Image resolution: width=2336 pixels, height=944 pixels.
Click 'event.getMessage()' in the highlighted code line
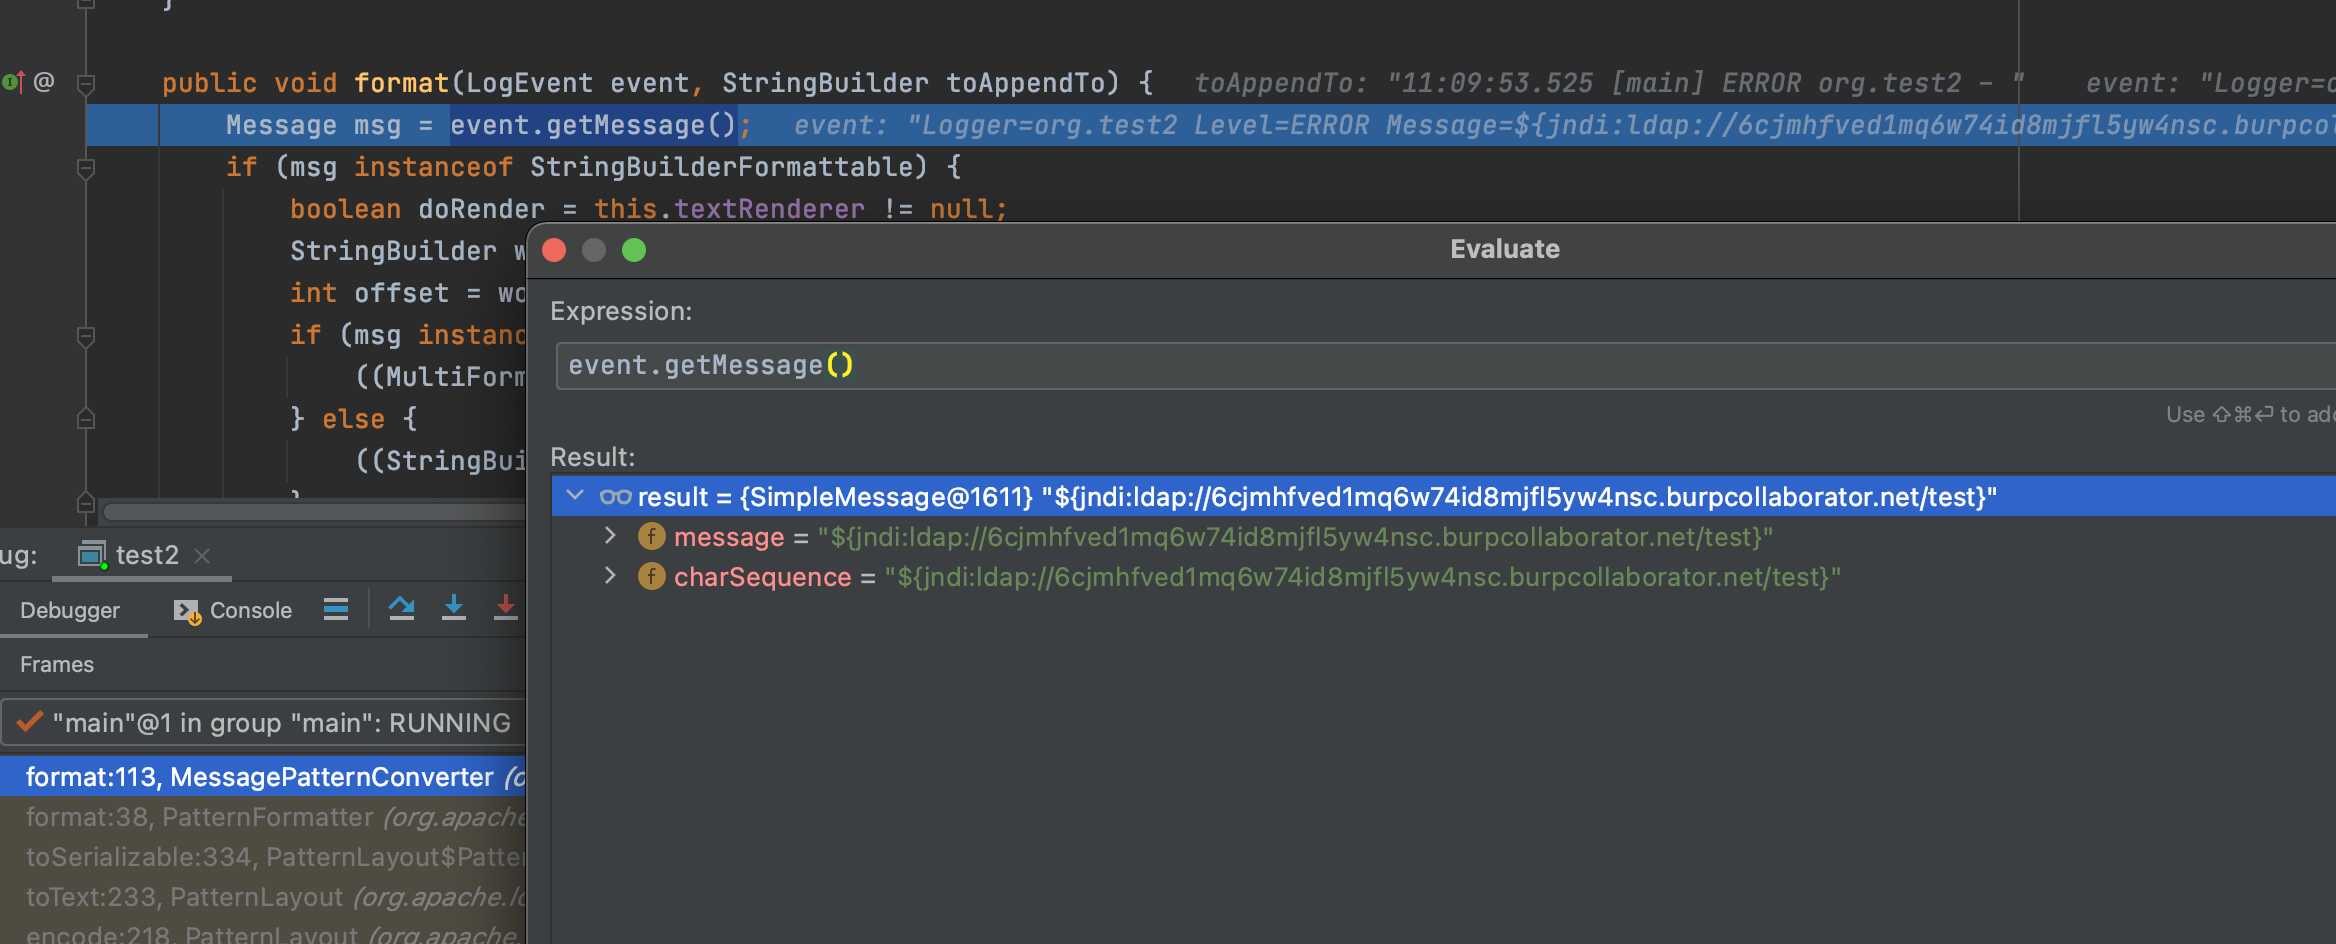[x=593, y=125]
